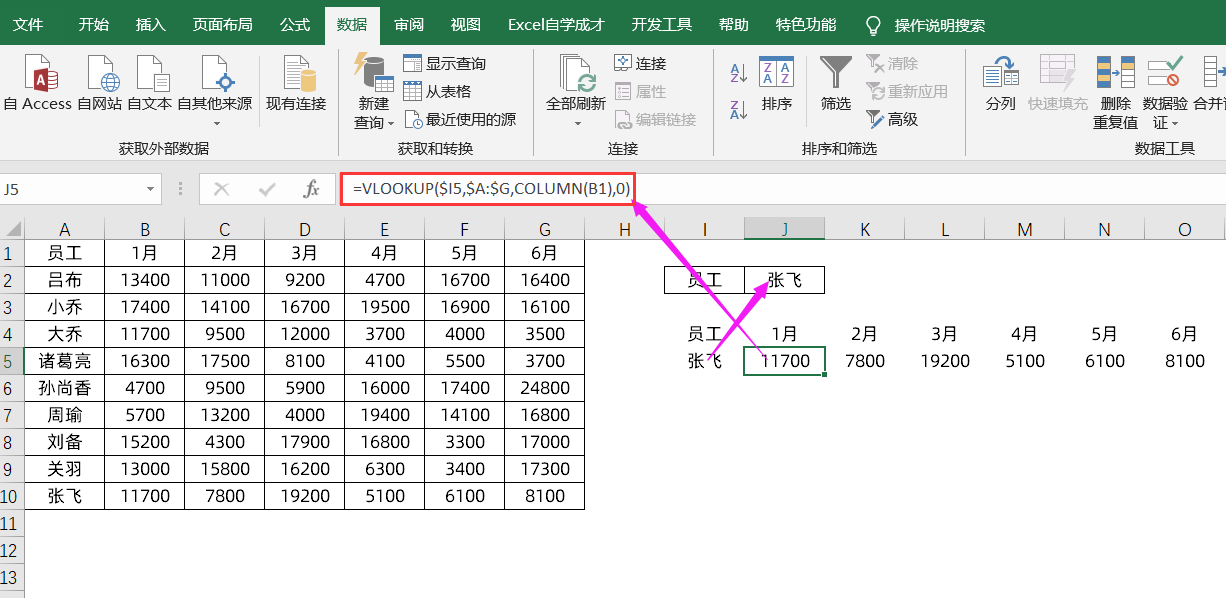The height and width of the screenshot is (598, 1226).
Task: Open the 文件 file tab
Action: (28, 24)
